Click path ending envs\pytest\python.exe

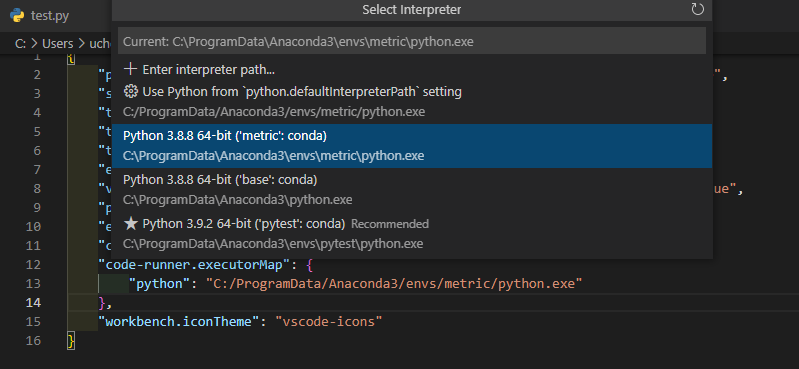coord(273,244)
